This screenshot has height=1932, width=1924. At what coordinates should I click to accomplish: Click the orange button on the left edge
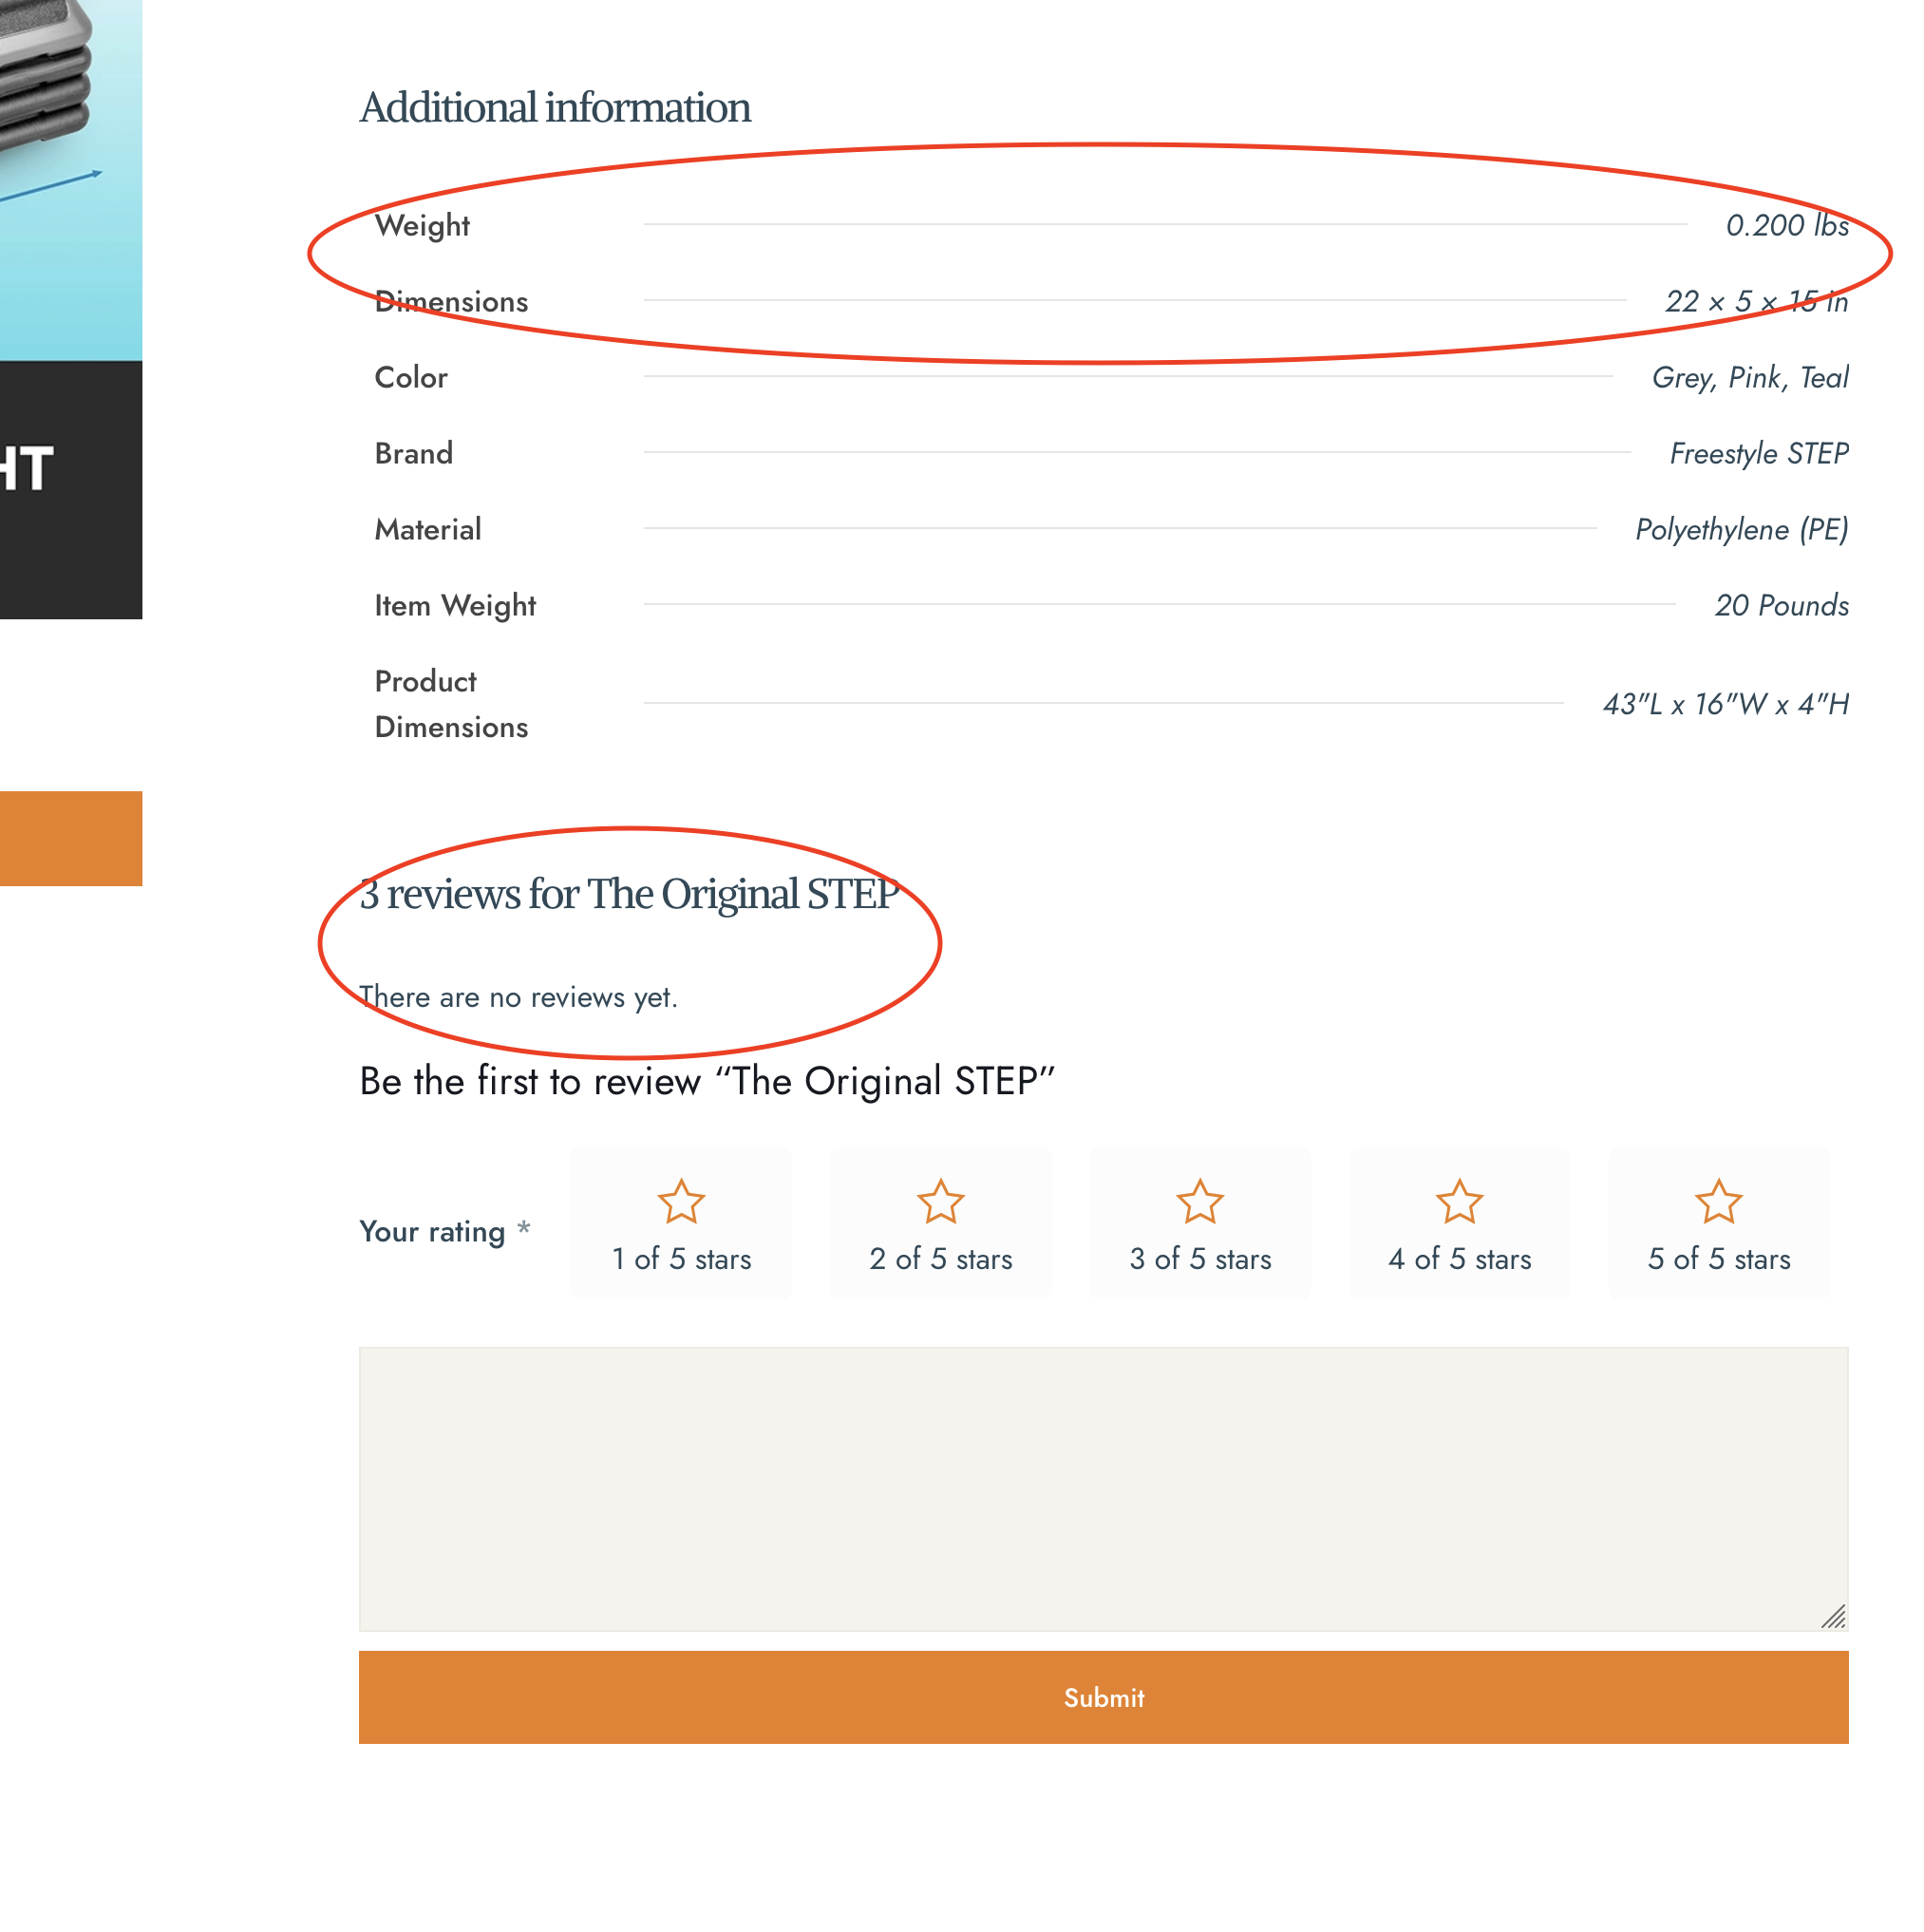click(70, 838)
